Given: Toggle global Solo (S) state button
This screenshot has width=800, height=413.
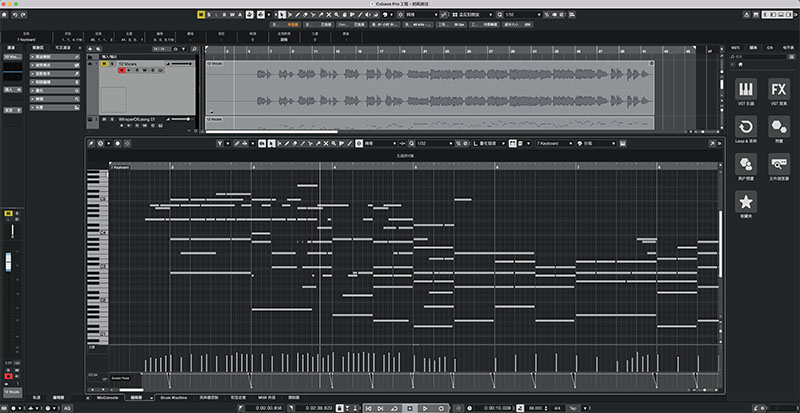Looking at the screenshot, I should point(208,15).
